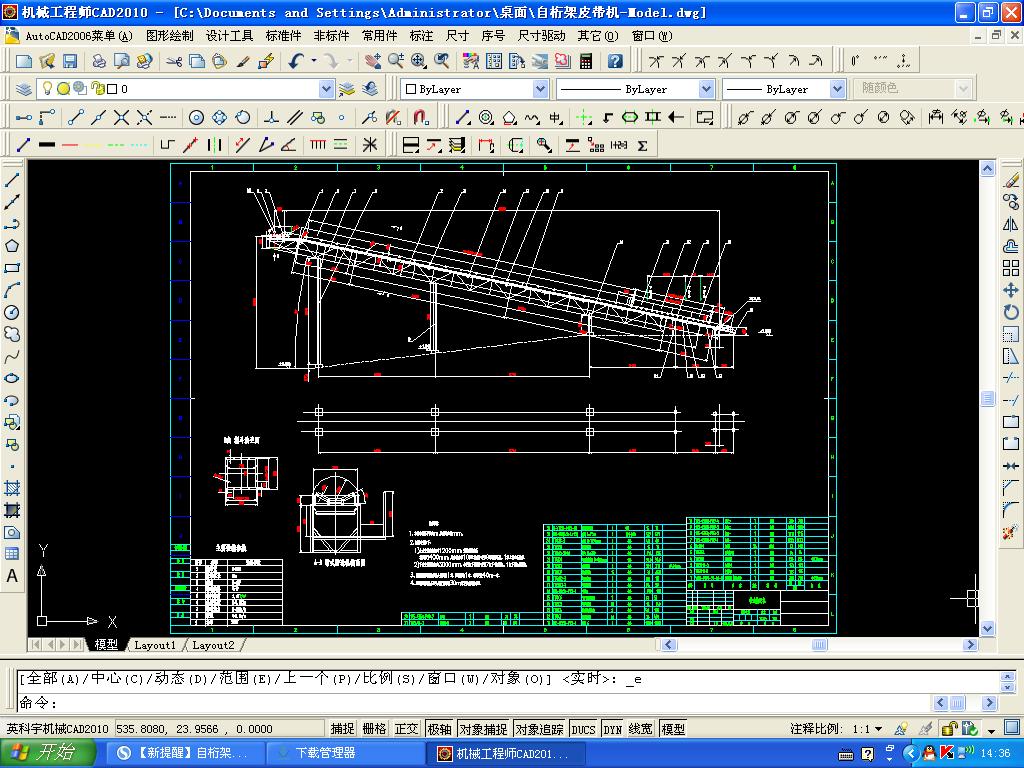Select the Rectangle draw tool
This screenshot has width=1024, height=768.
[x=12, y=268]
